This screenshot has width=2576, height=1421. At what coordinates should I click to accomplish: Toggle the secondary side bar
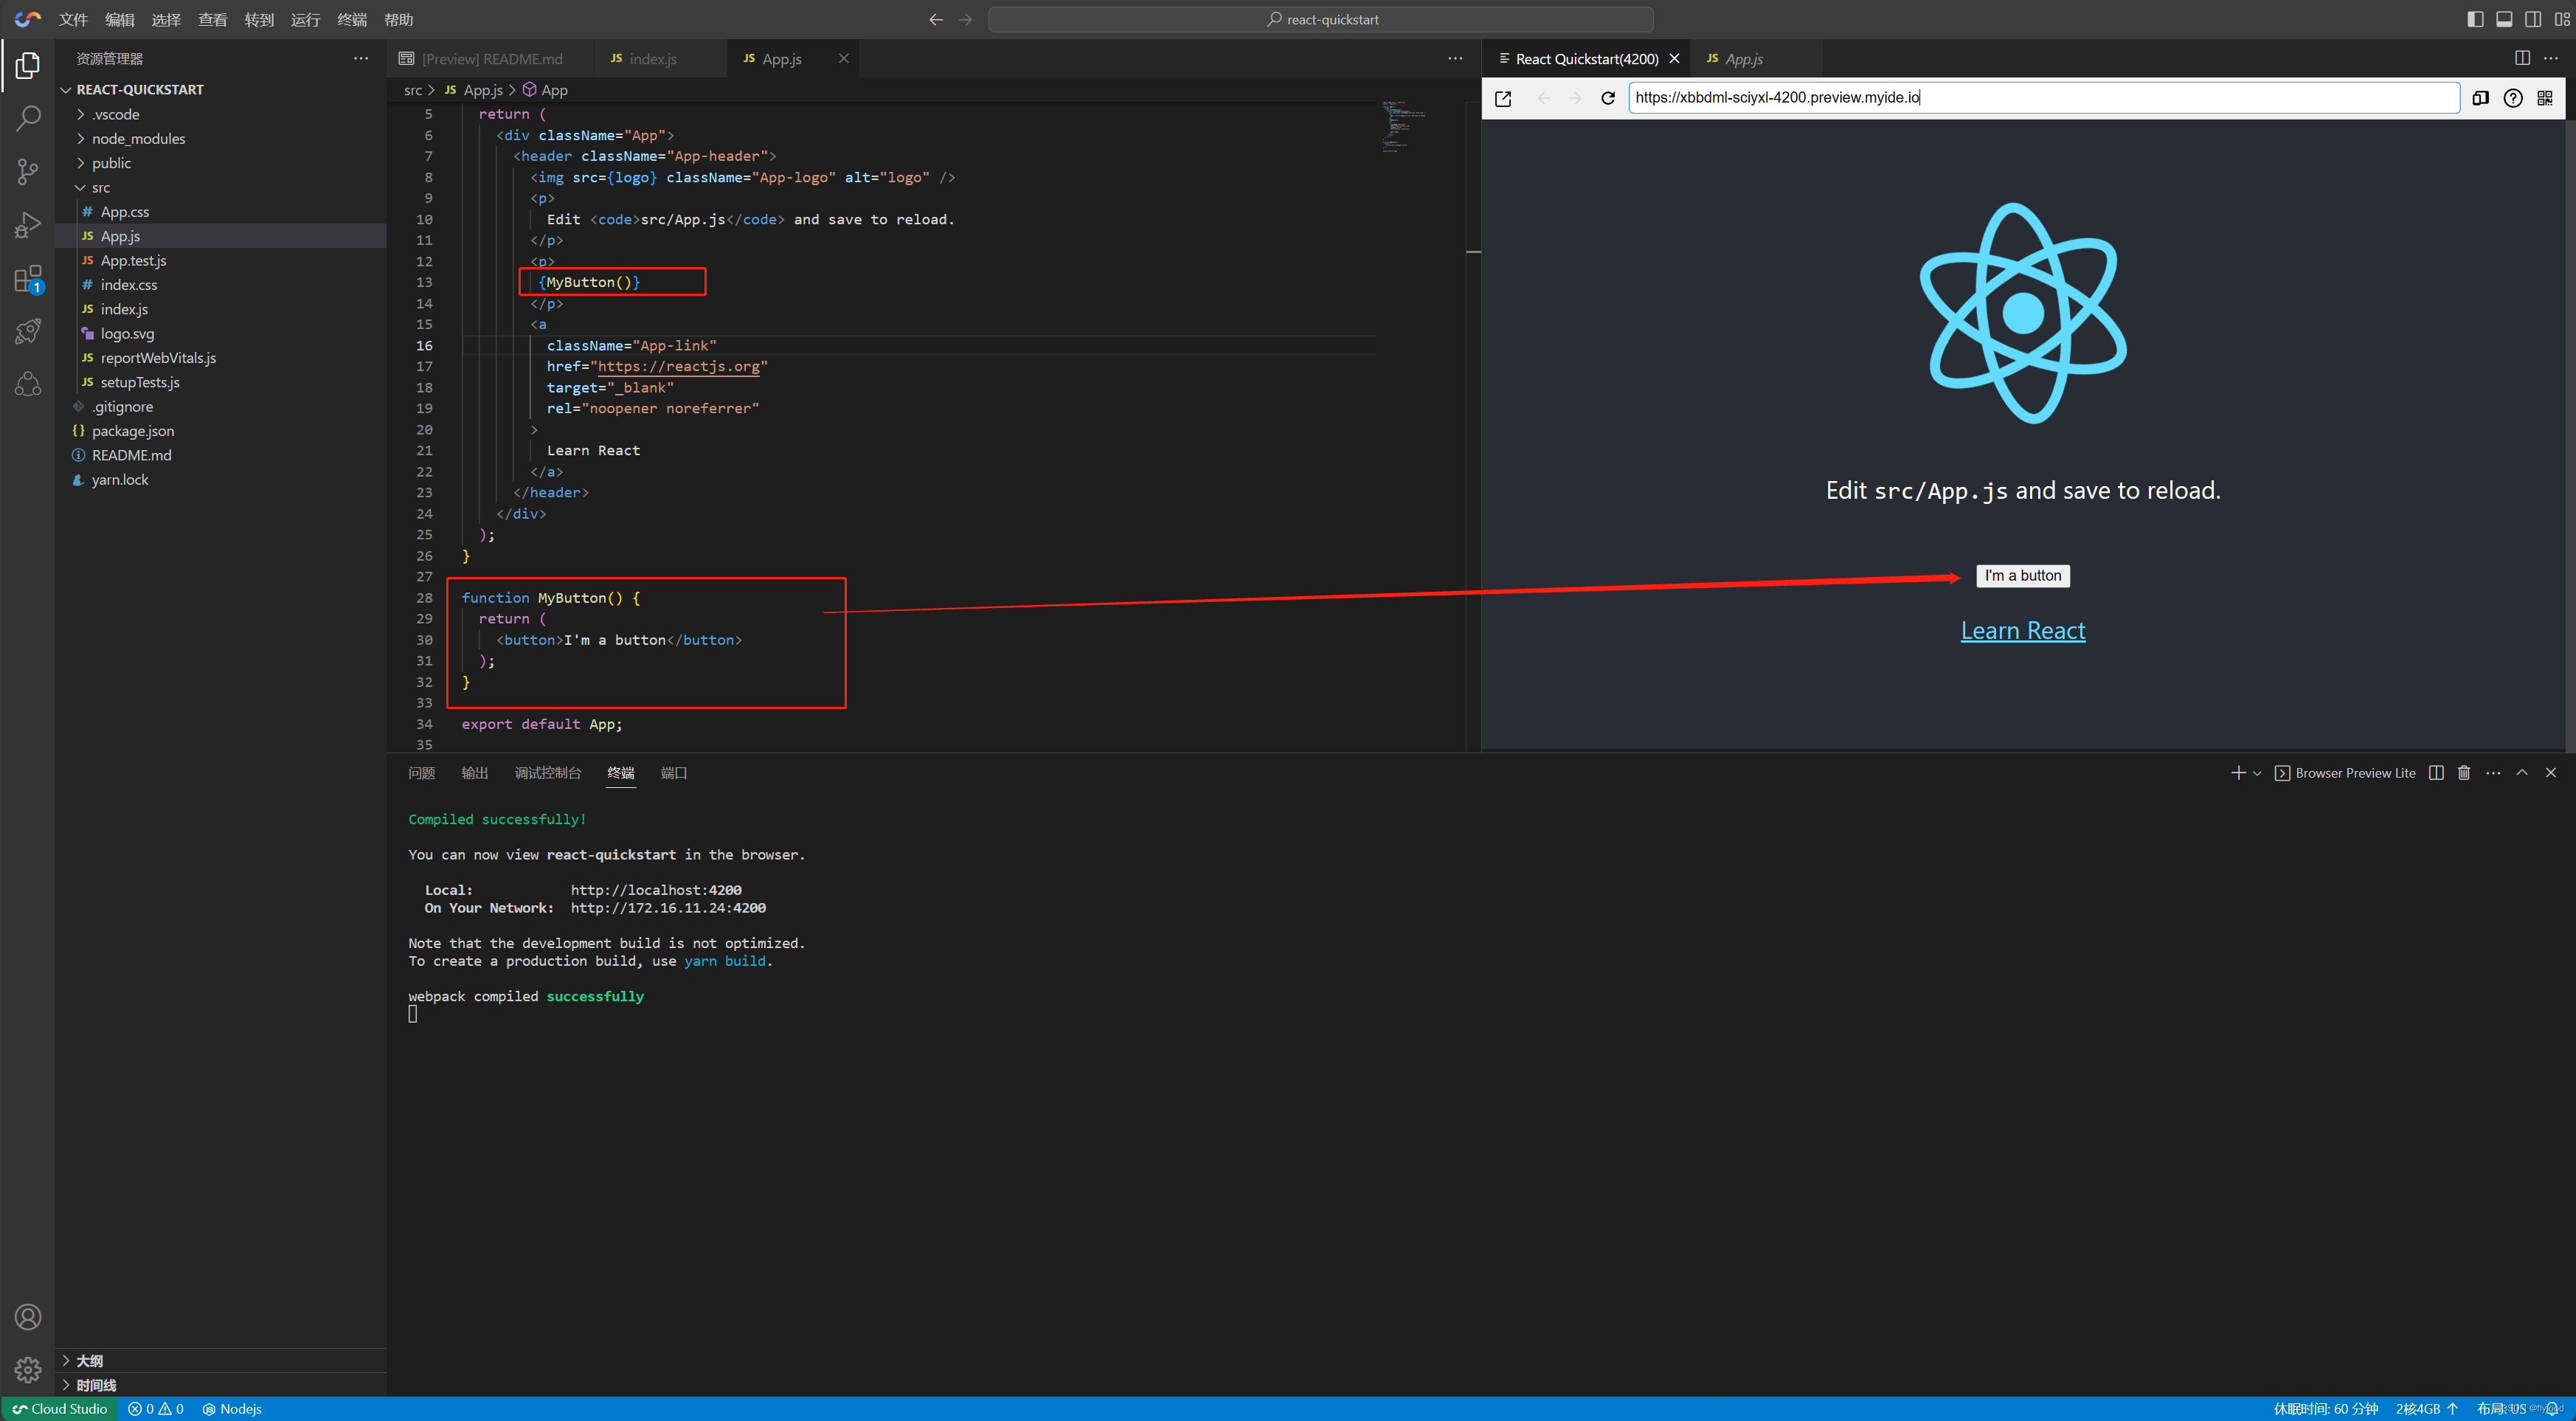[2534, 19]
